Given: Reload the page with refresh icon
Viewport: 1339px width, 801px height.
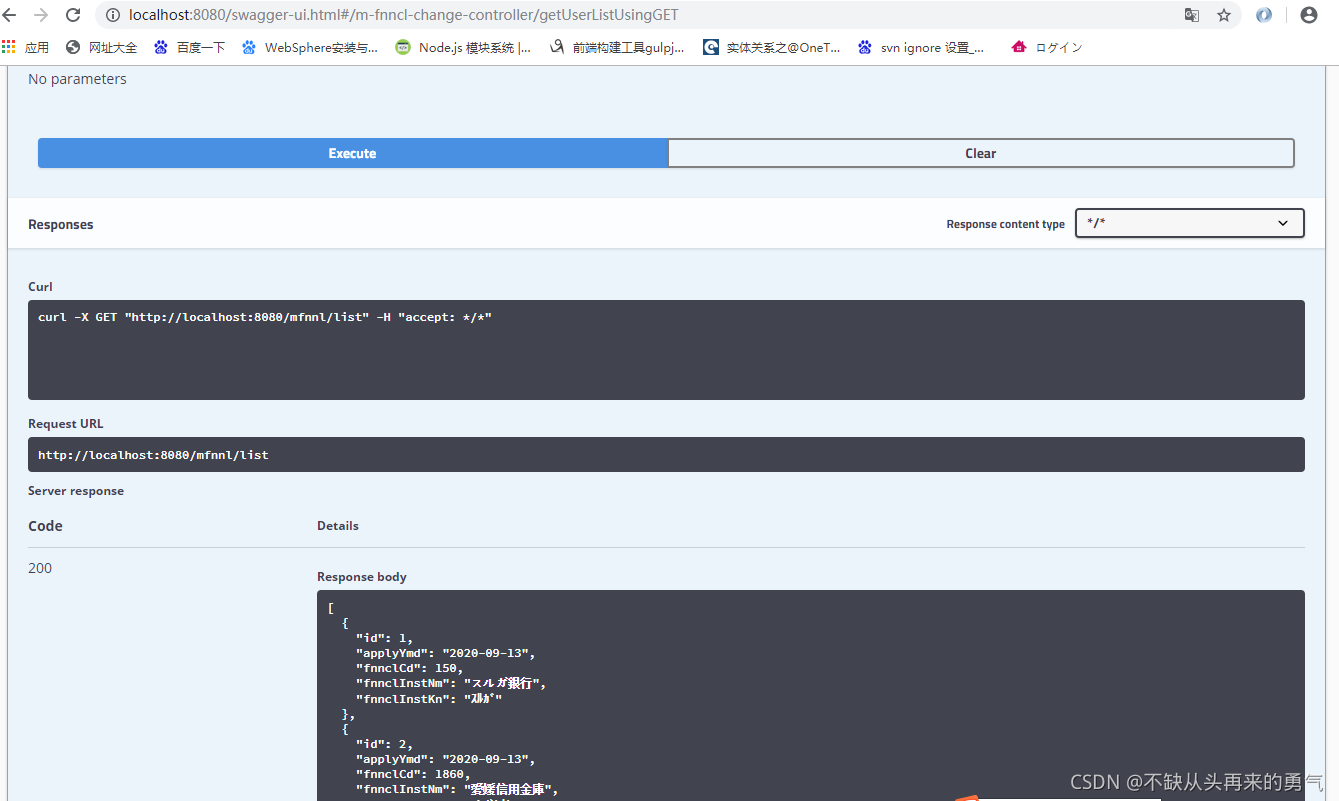Looking at the screenshot, I should coord(73,15).
